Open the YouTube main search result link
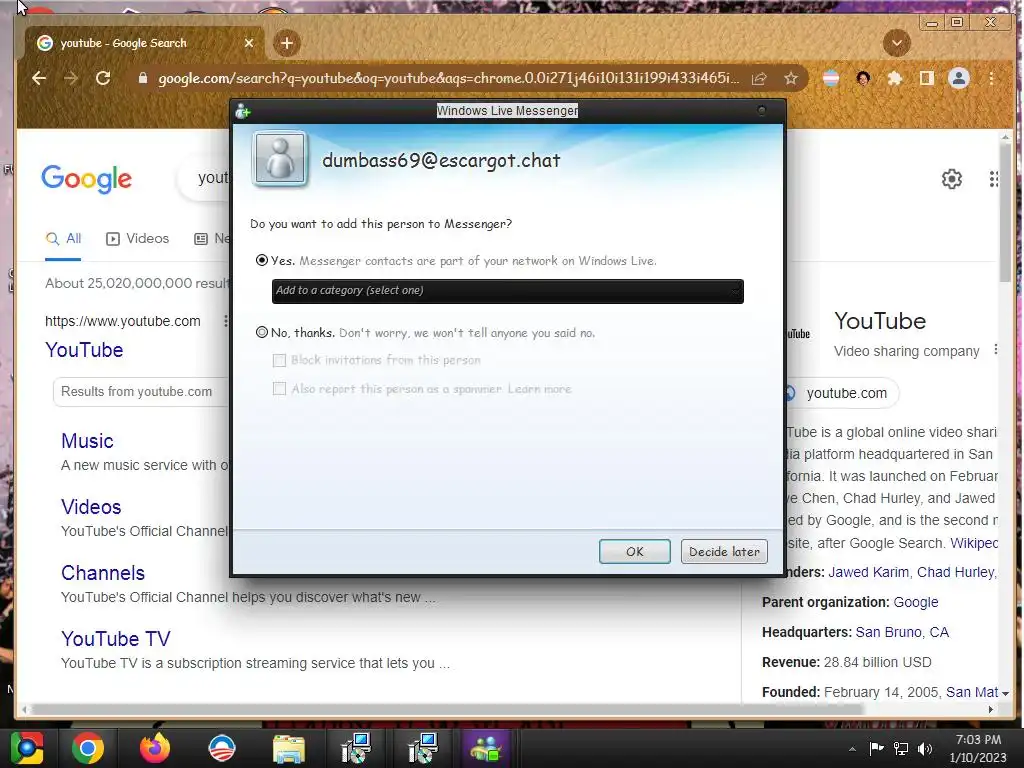 click(84, 350)
